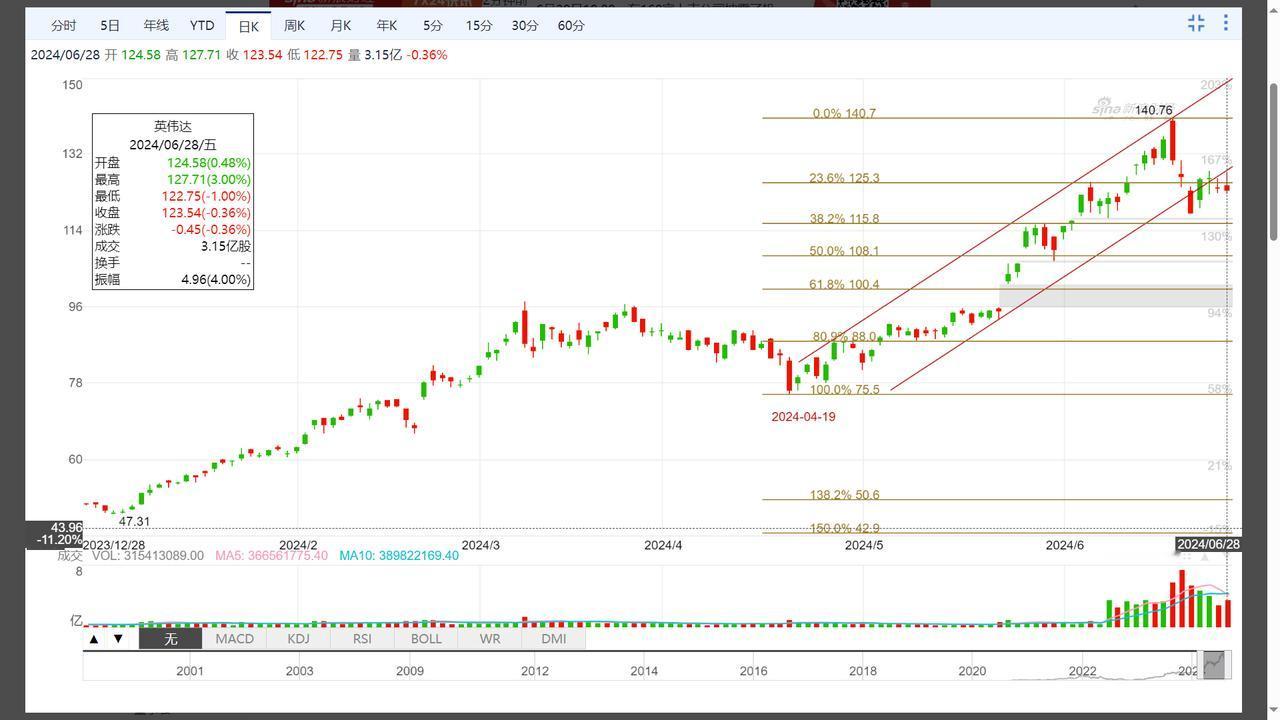Screen dimensions: 1280x720
Task: Click the 138.2% 50.6 Fibonacci level label
Action: (x=844, y=495)
